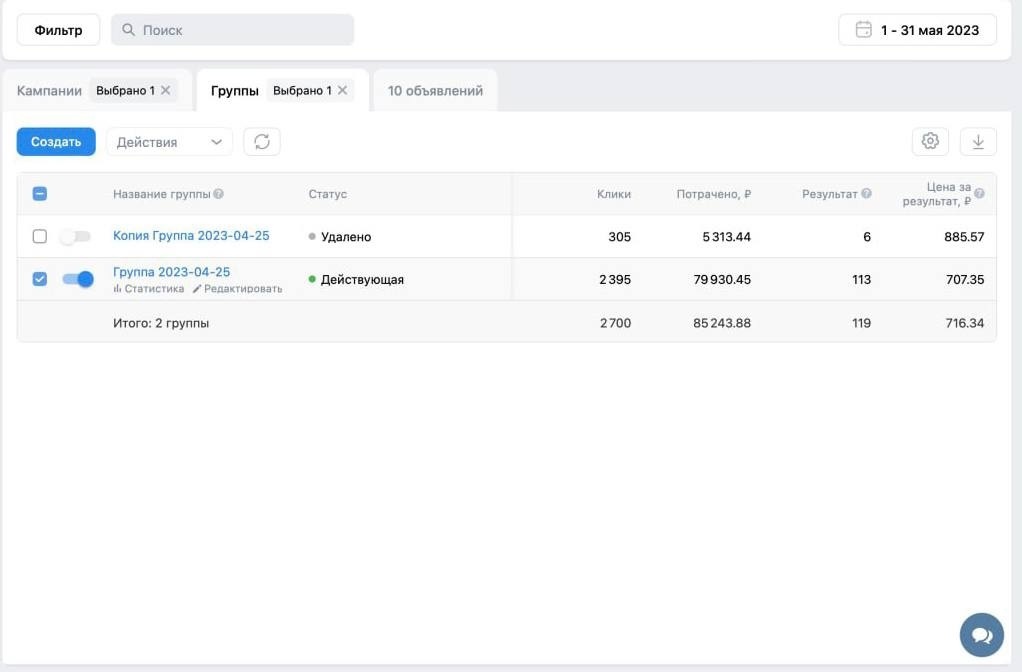Click the Итого: 2 группы summary label
1022x672 pixels.
tap(161, 323)
